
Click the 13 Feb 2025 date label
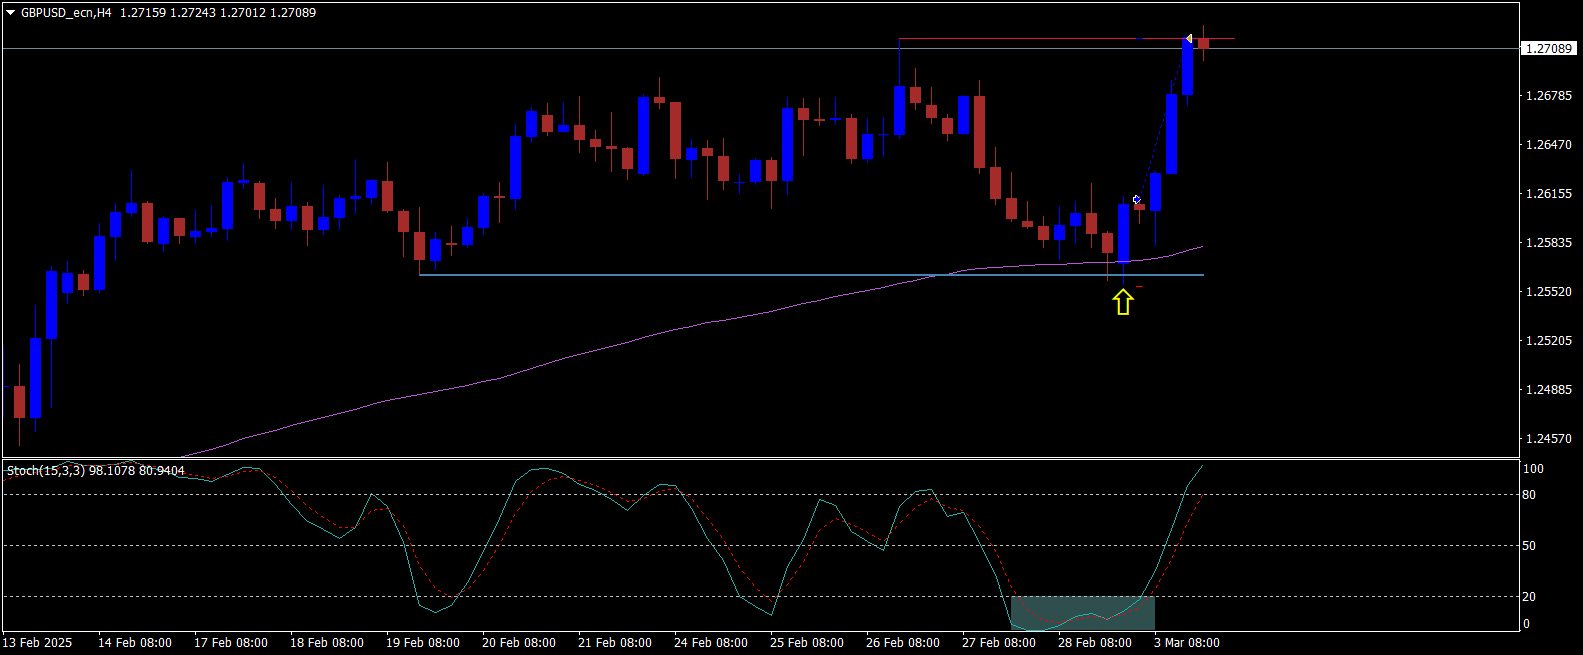[38, 643]
